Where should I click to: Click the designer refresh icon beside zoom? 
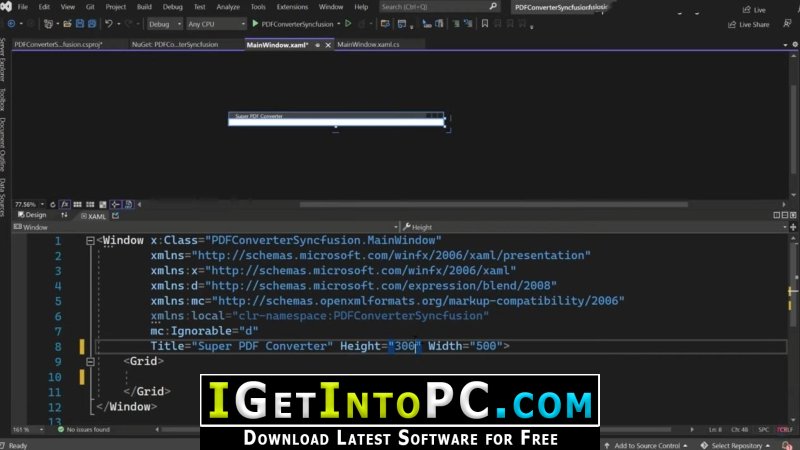52,205
